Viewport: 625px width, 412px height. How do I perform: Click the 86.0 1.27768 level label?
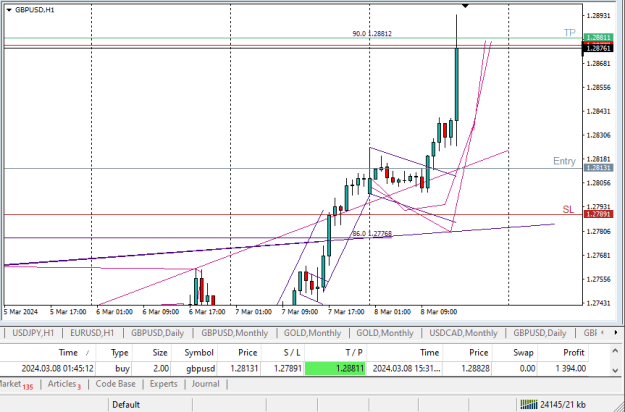click(x=372, y=233)
